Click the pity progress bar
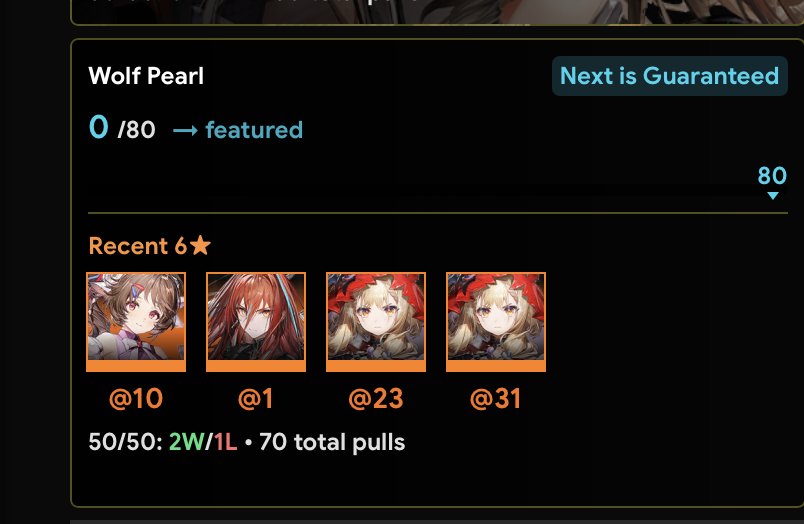Image resolution: width=804 pixels, height=524 pixels. coord(438,191)
